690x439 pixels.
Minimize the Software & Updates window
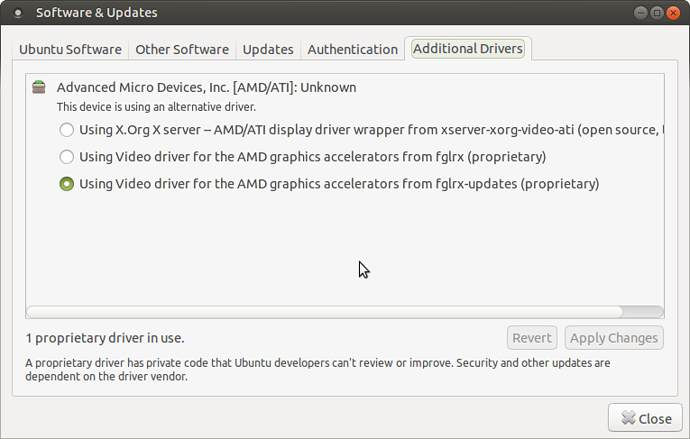640,13
